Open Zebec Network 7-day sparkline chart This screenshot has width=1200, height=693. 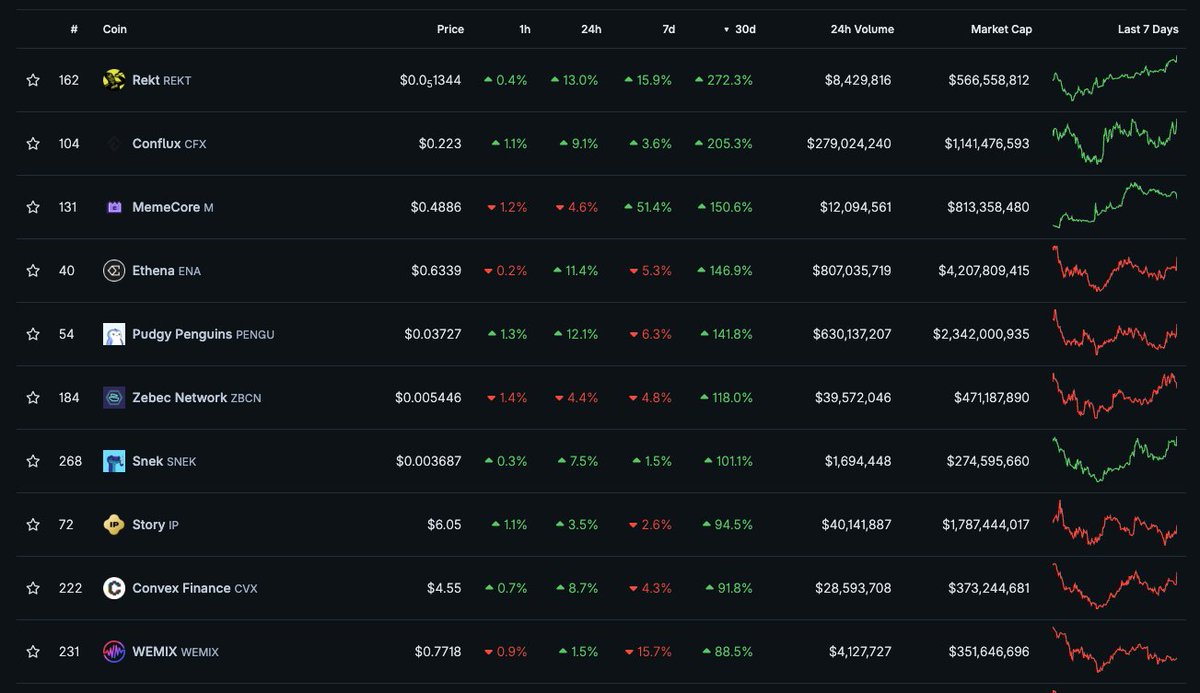point(1115,396)
